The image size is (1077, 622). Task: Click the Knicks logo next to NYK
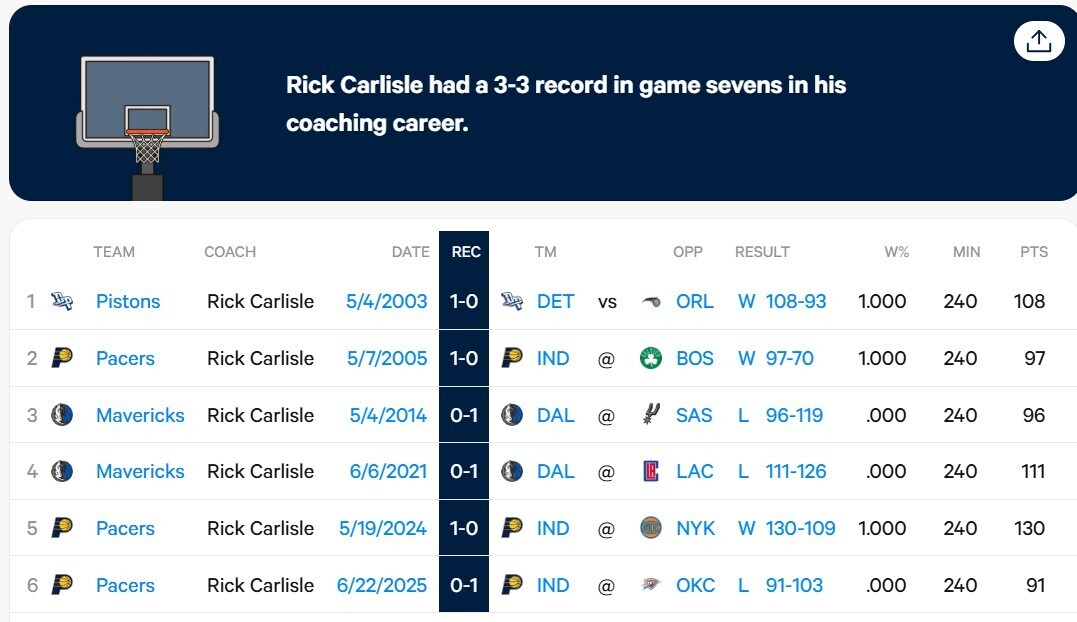click(651, 528)
